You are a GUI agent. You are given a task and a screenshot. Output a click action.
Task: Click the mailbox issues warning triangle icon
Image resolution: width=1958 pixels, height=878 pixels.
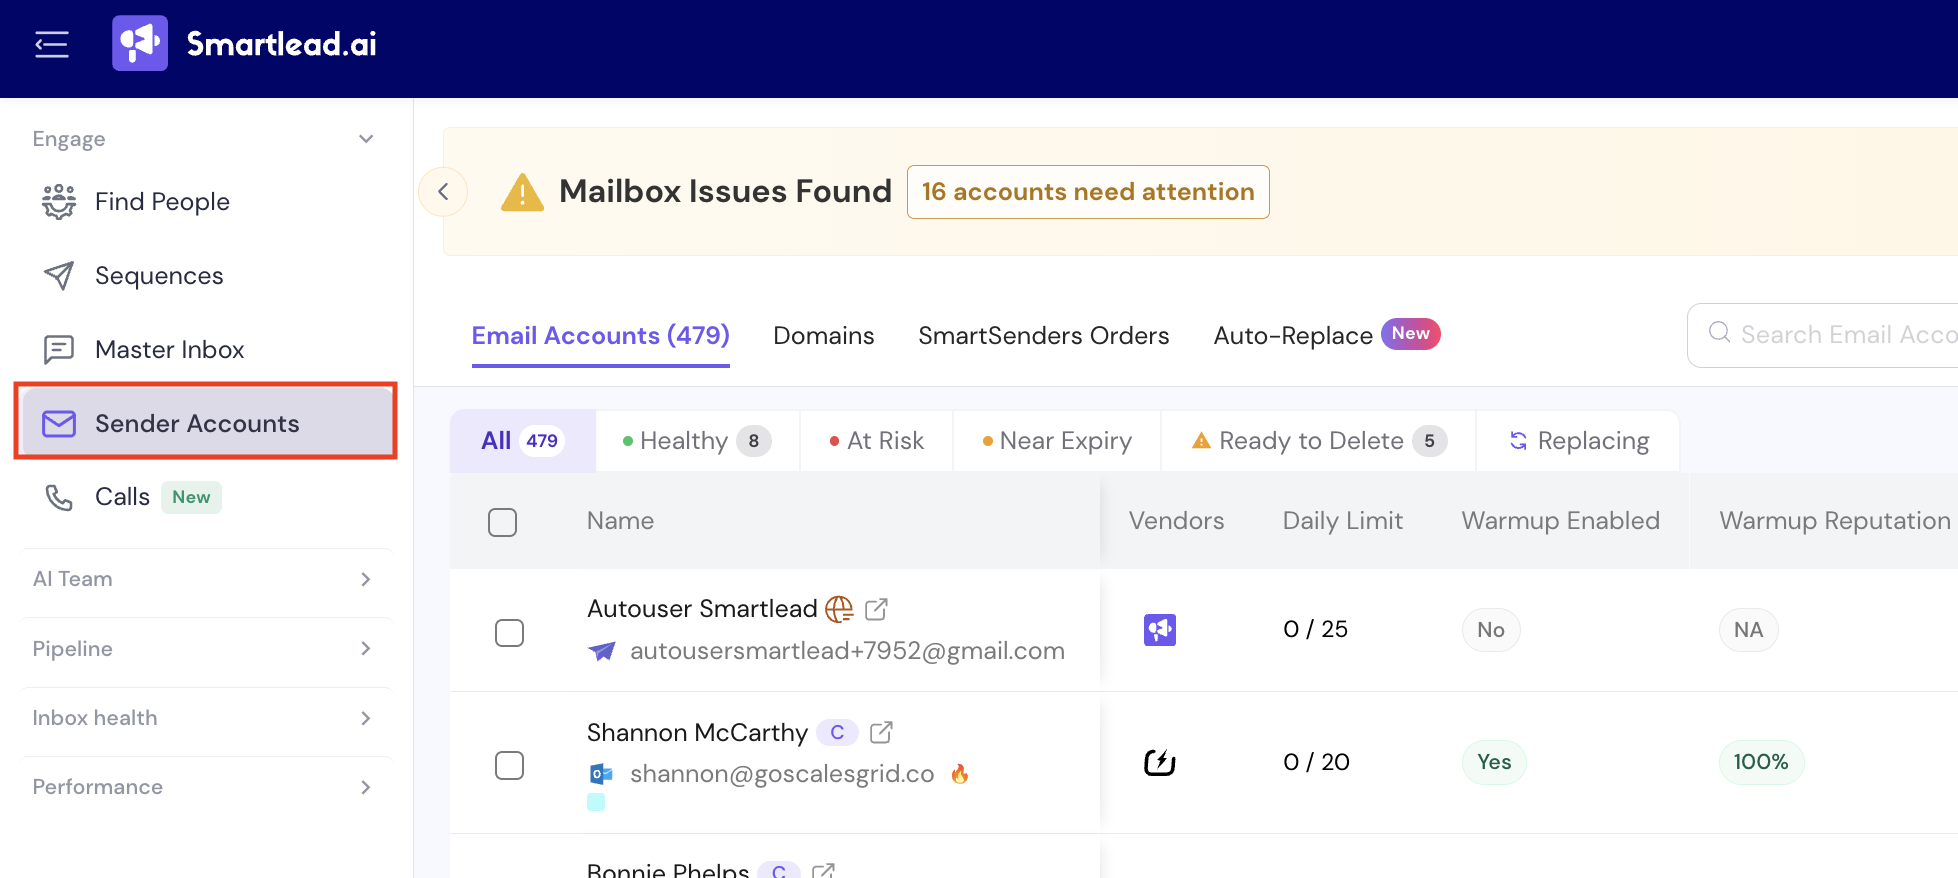[522, 192]
